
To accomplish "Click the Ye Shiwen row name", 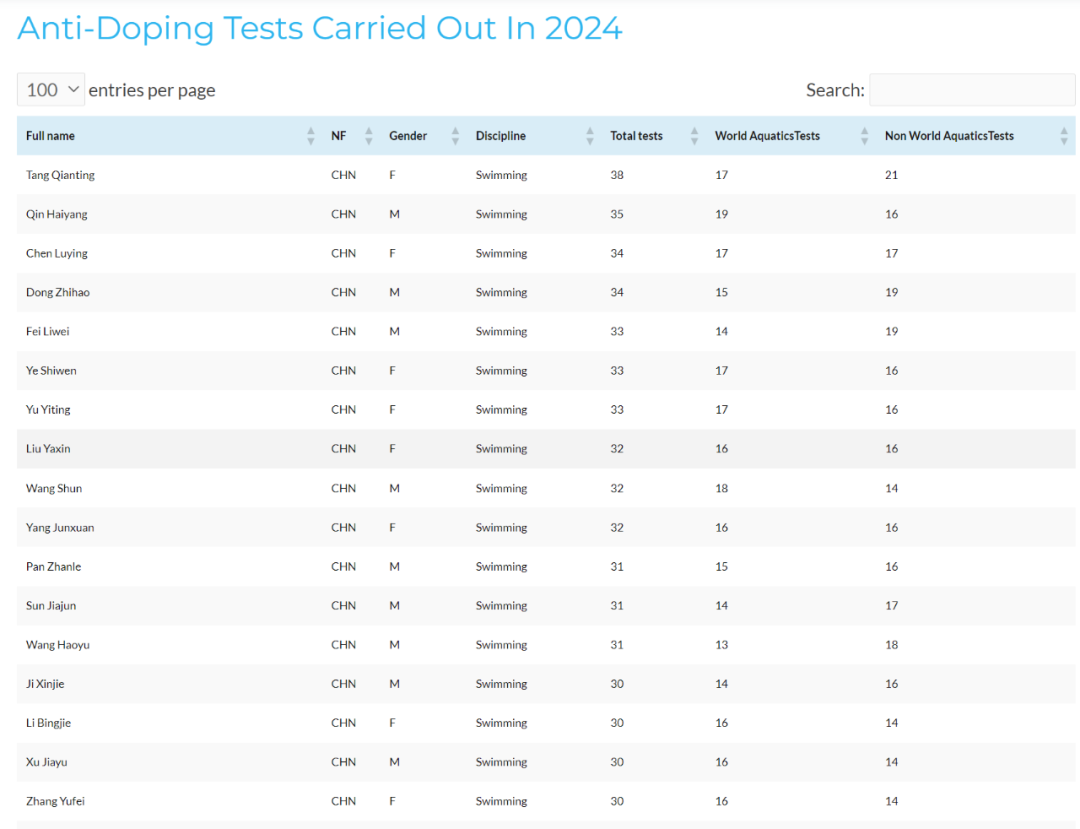I will pos(51,370).
